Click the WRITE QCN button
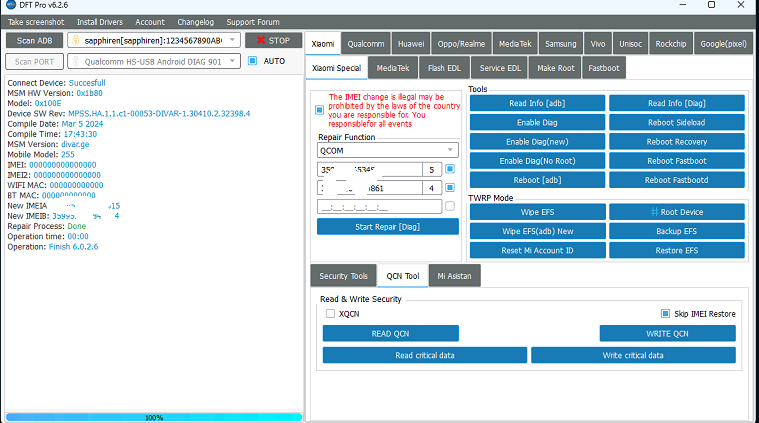Image resolution: width=759 pixels, height=423 pixels. (668, 333)
